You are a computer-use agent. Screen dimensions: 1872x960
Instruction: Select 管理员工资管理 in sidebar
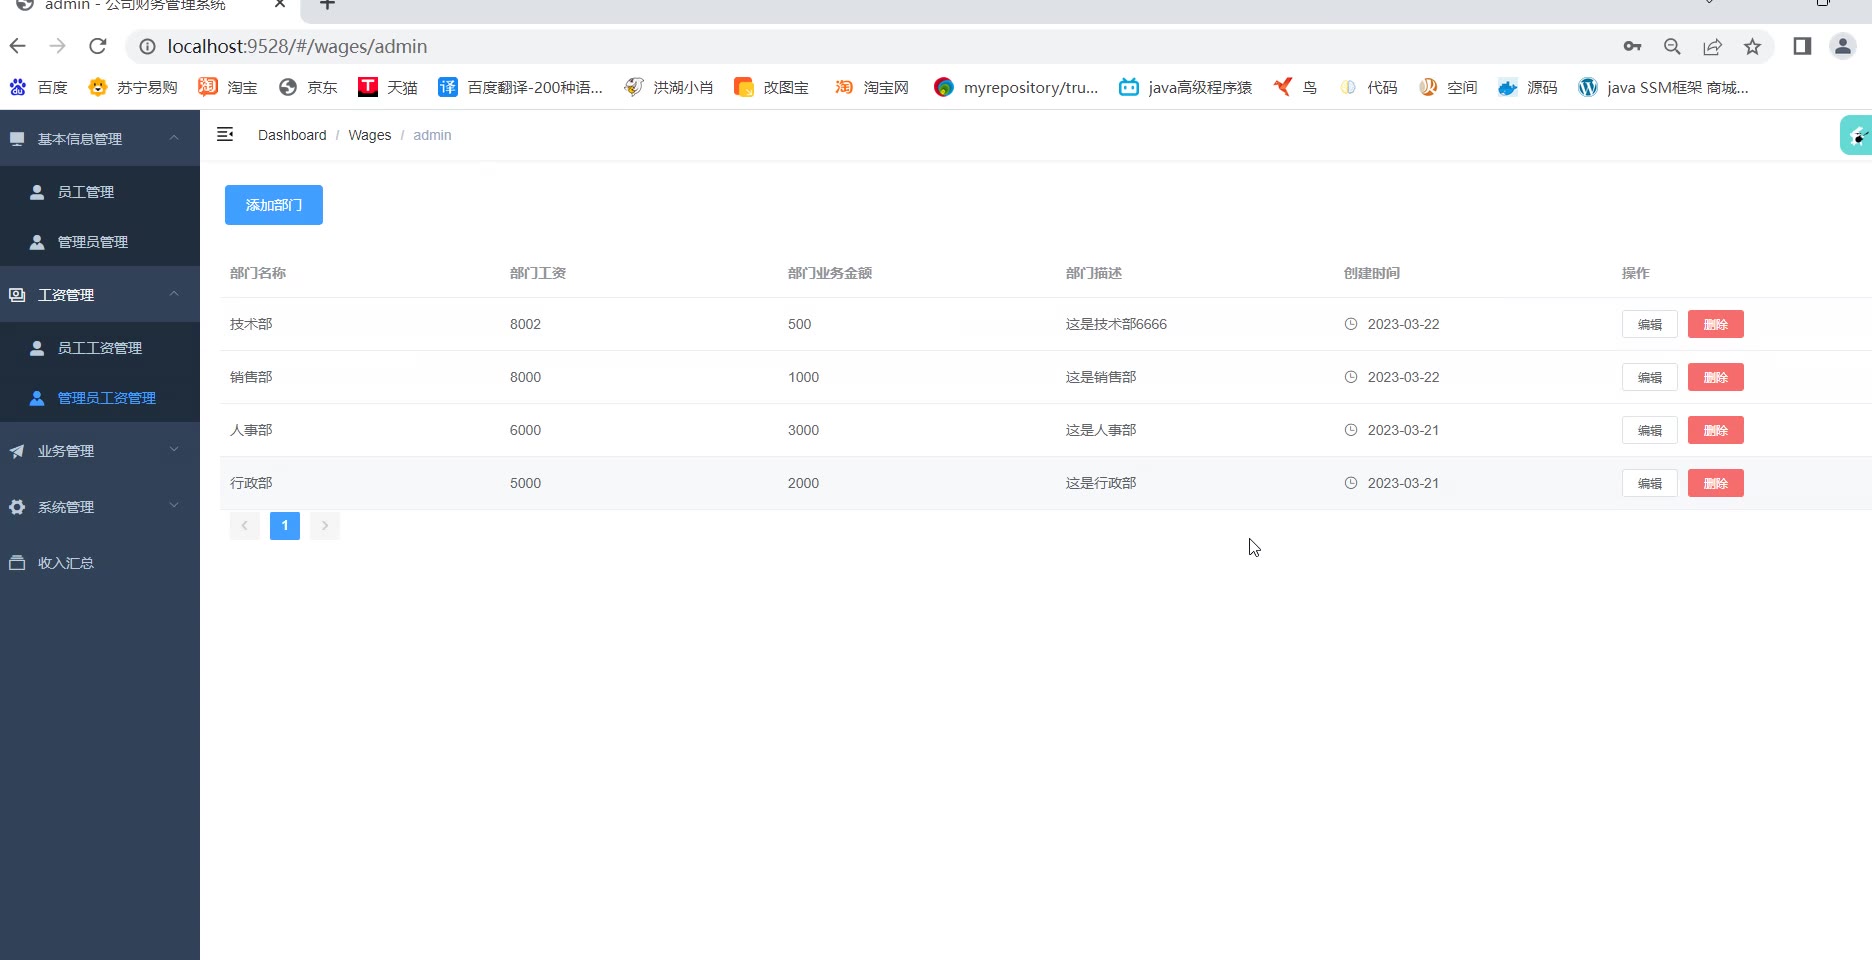pyautogui.click(x=100, y=397)
